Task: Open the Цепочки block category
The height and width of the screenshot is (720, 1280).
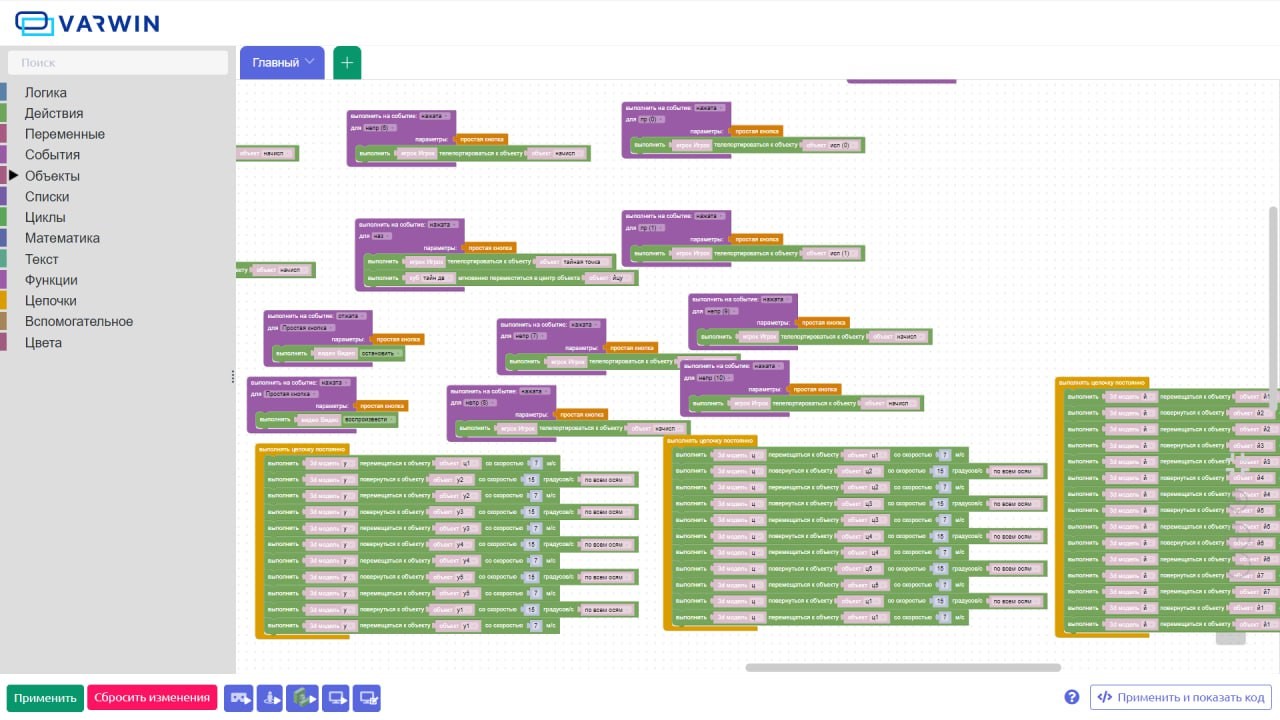Action: 50,301
